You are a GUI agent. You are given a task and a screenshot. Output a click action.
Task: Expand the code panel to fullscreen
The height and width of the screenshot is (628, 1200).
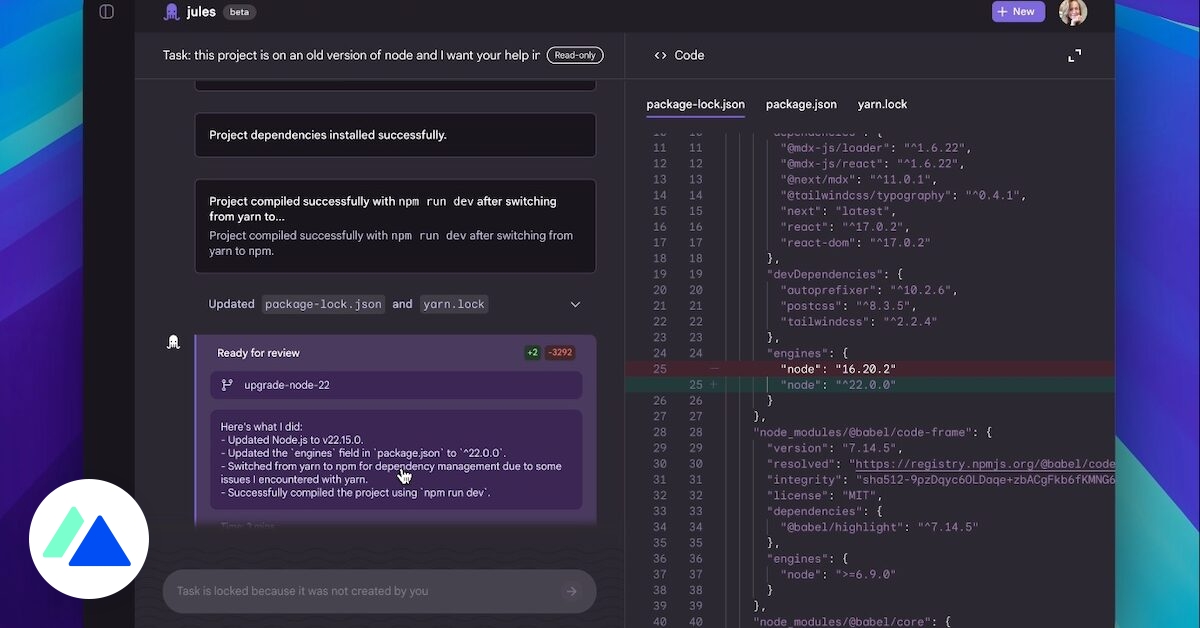point(1075,56)
